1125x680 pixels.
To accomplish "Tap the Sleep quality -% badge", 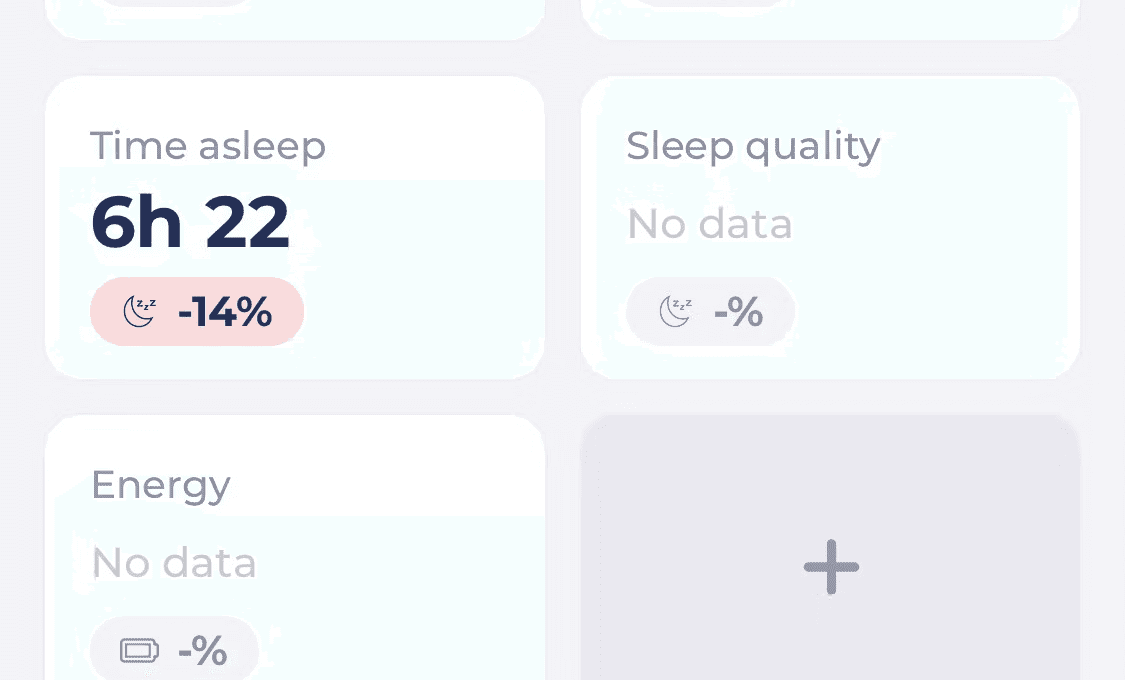I will [710, 311].
